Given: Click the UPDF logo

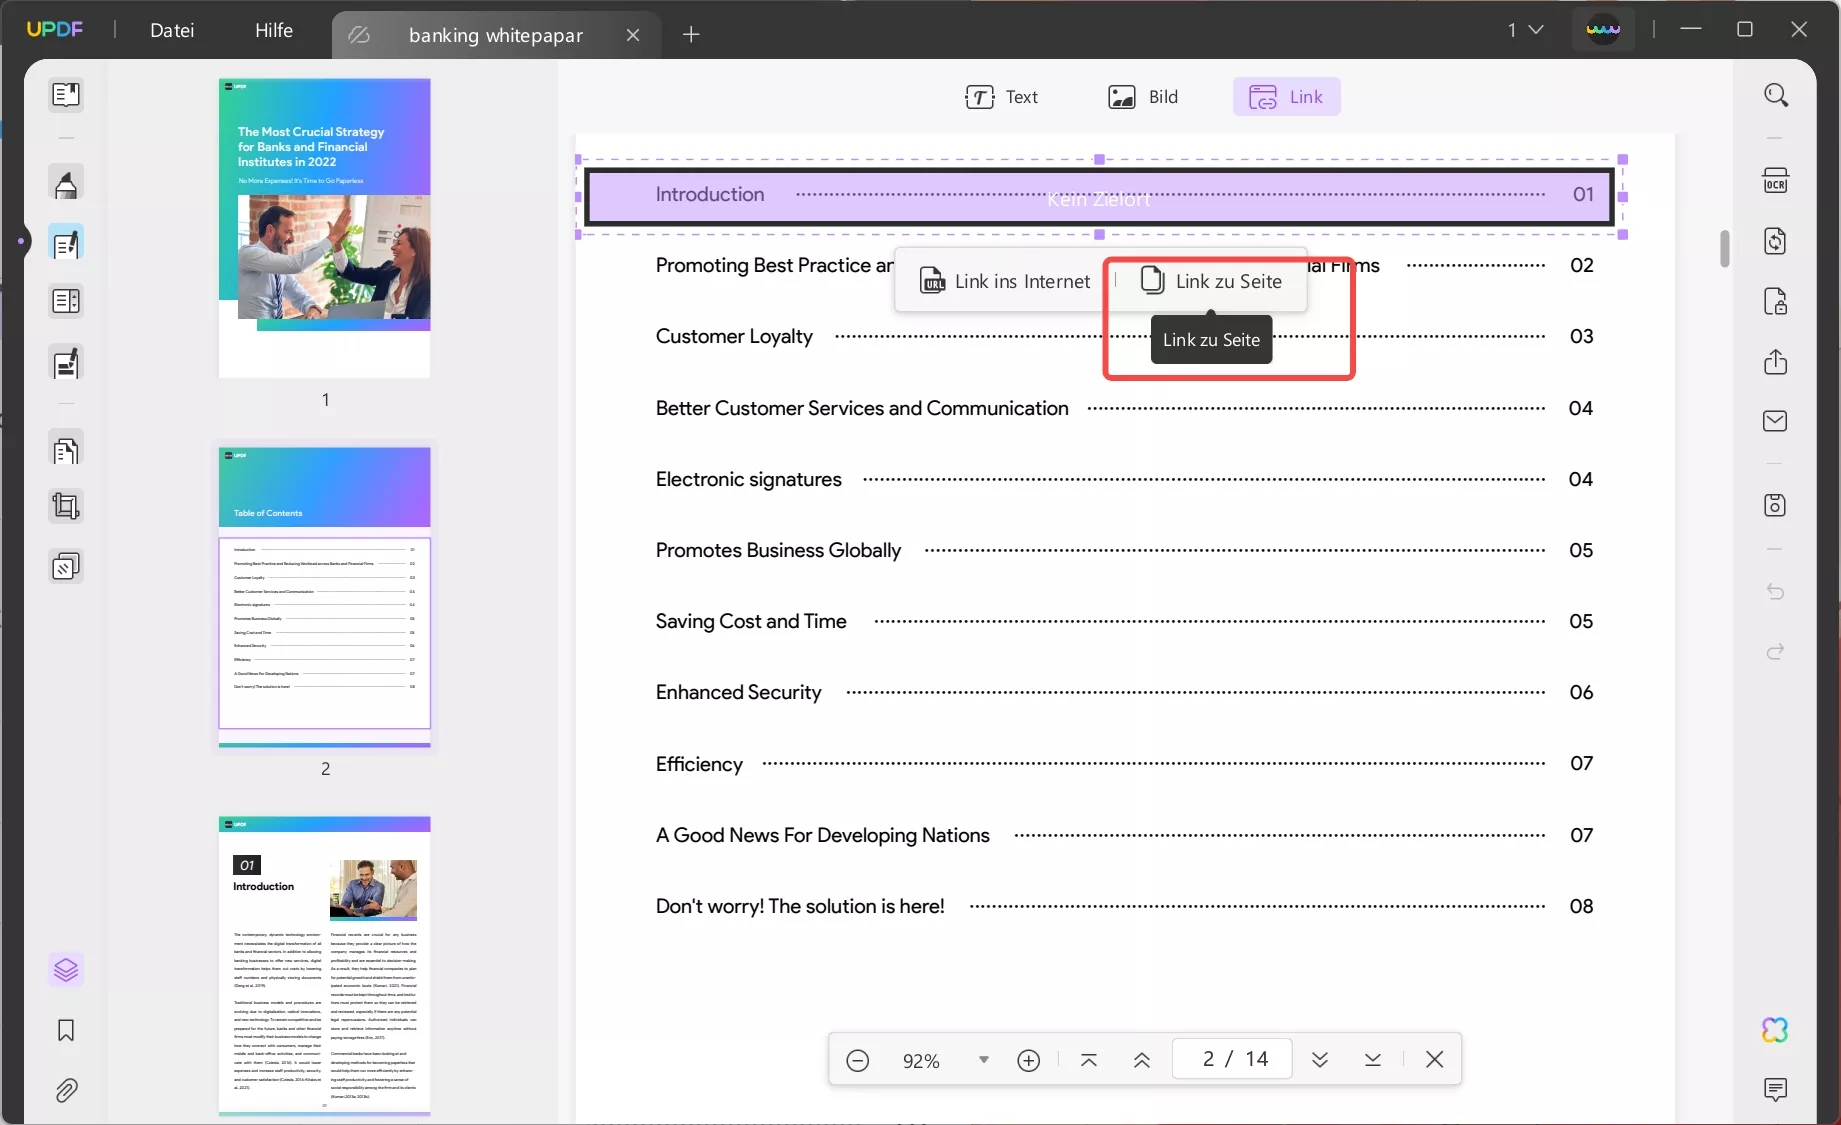Looking at the screenshot, I should (x=55, y=30).
